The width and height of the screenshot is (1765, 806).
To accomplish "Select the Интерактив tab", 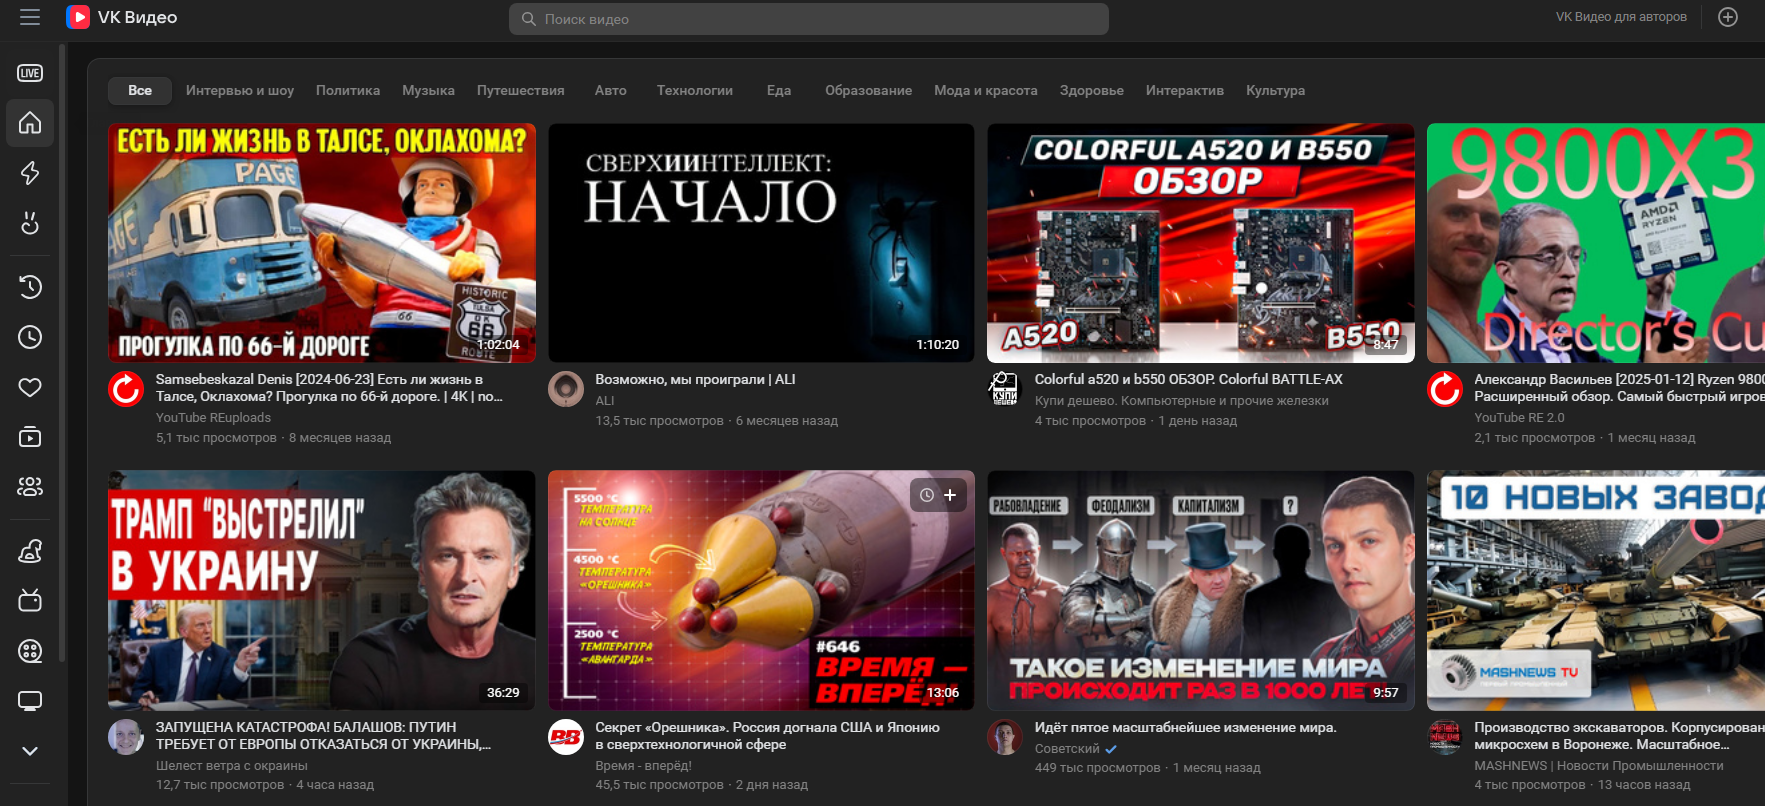I will 1185,90.
